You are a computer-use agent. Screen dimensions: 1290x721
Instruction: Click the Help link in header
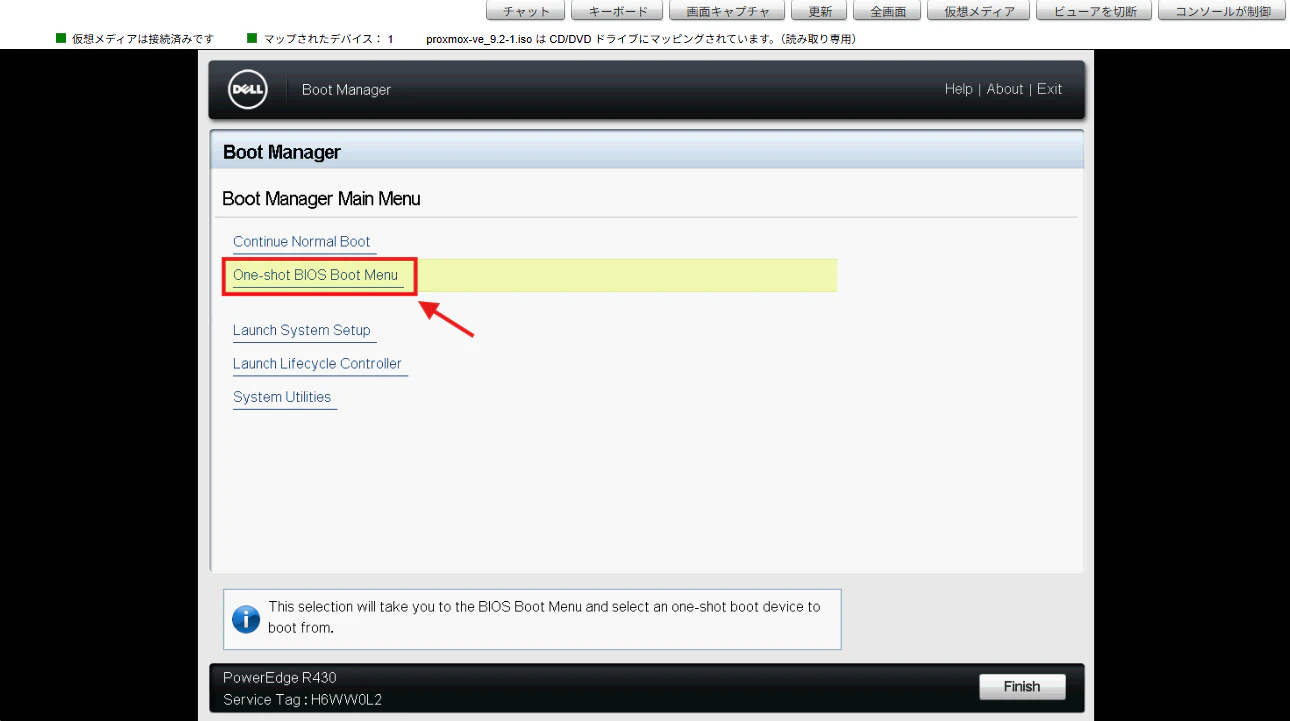(958, 89)
